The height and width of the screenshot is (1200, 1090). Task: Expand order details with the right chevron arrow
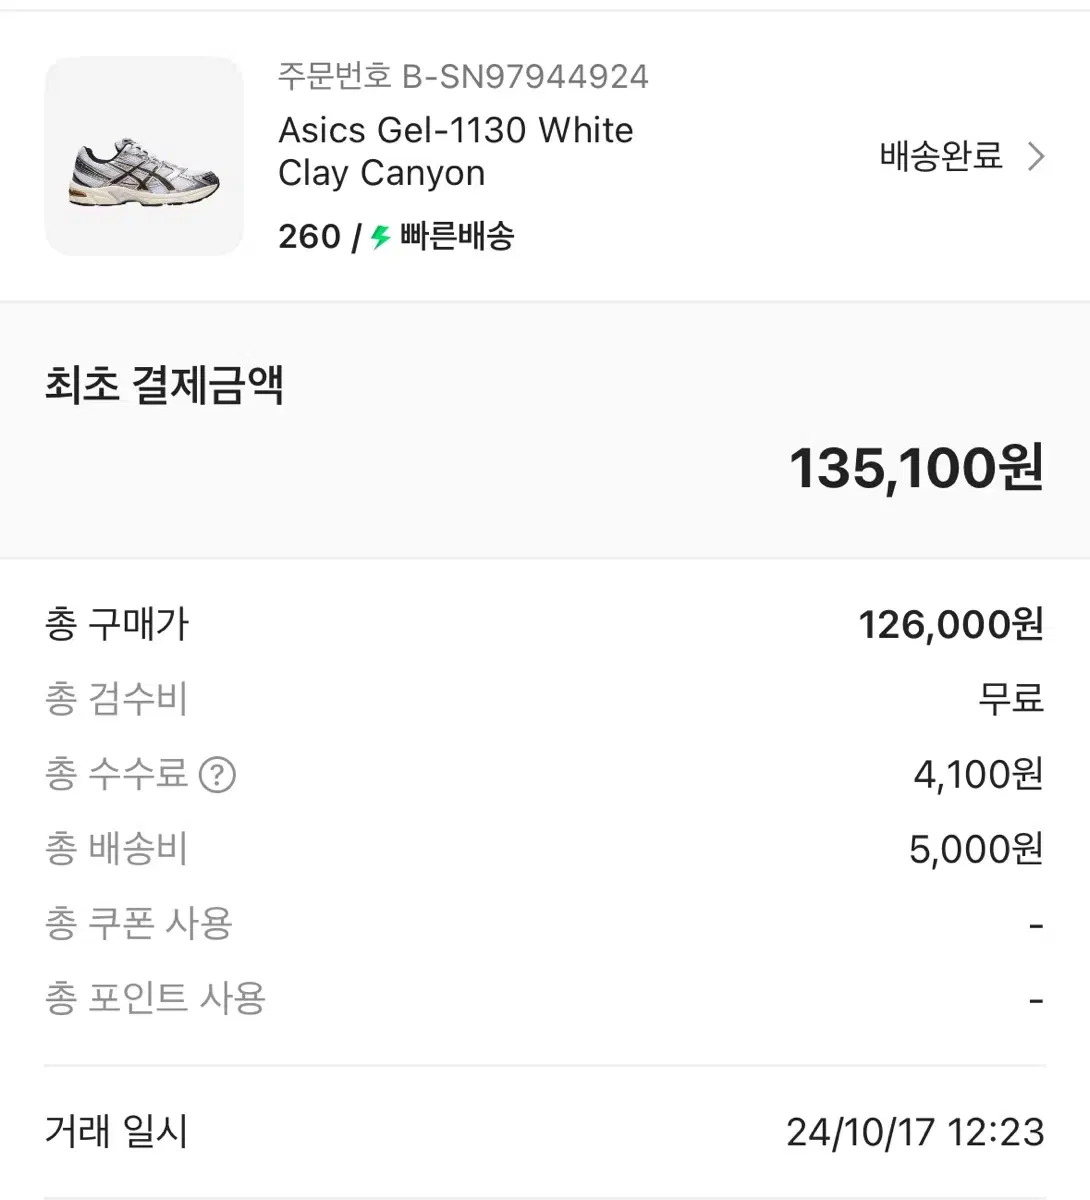[1036, 157]
